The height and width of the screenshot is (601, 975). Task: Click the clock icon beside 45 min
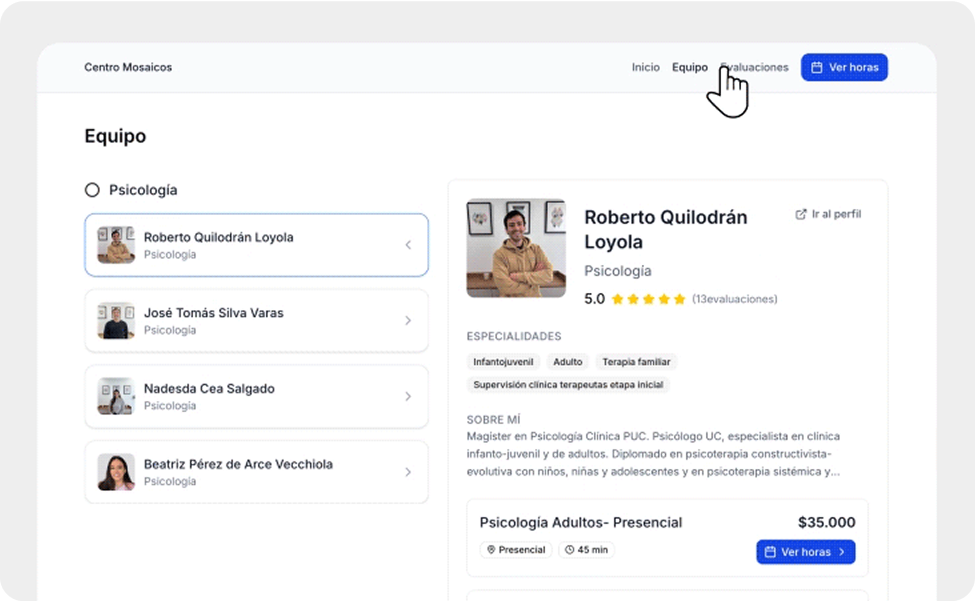point(569,550)
